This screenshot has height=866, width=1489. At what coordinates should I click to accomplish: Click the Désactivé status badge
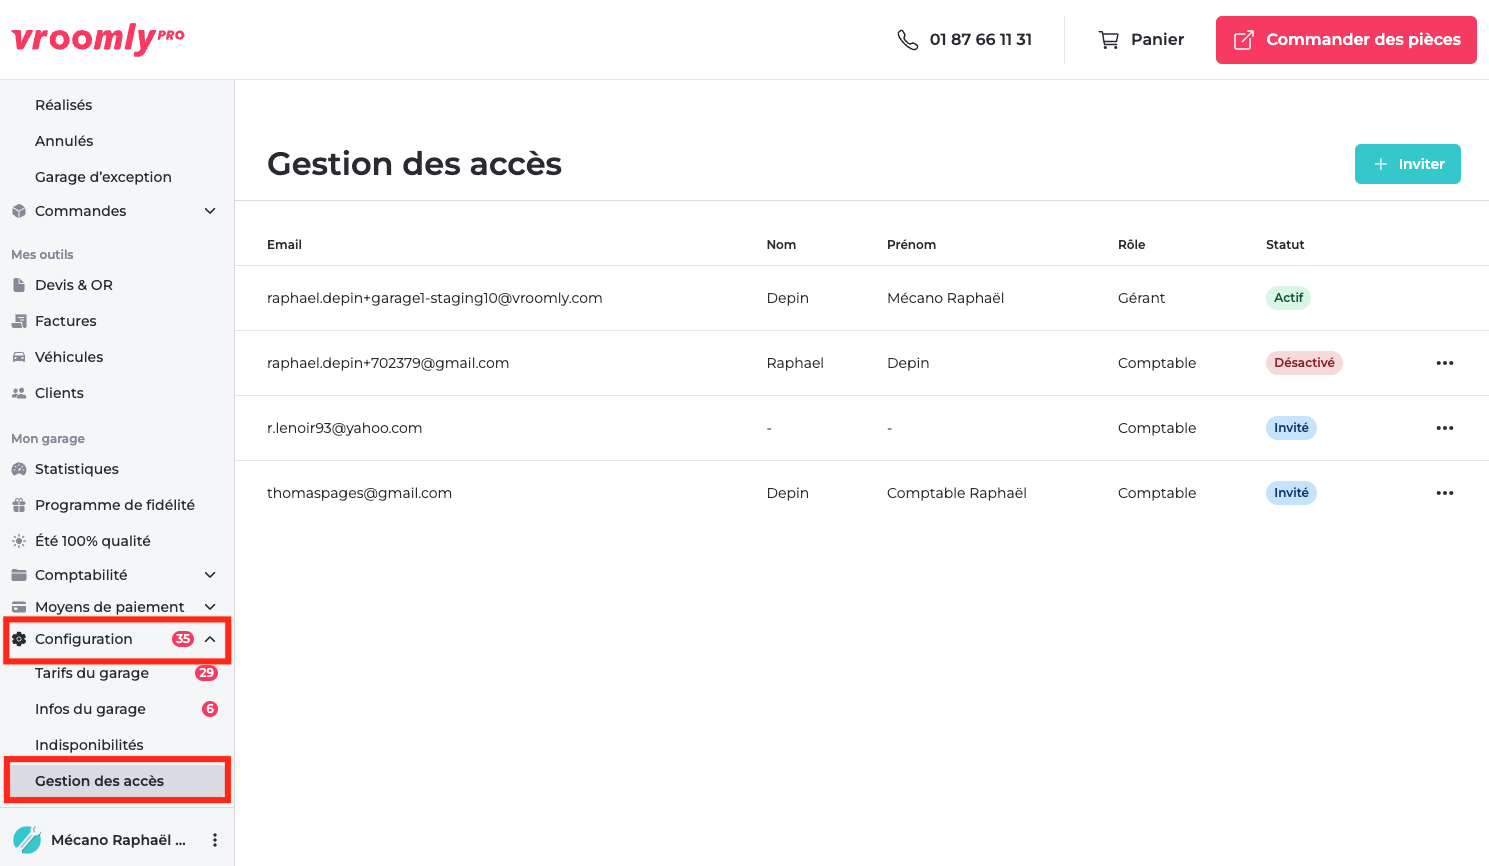pos(1304,362)
